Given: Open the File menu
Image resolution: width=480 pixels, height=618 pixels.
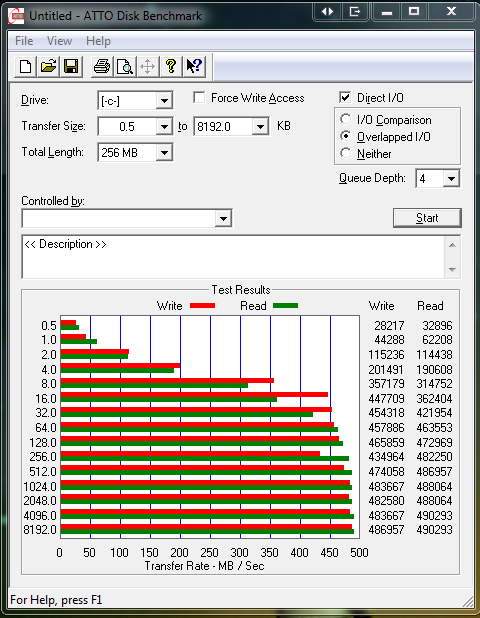Looking at the screenshot, I should 24,41.
